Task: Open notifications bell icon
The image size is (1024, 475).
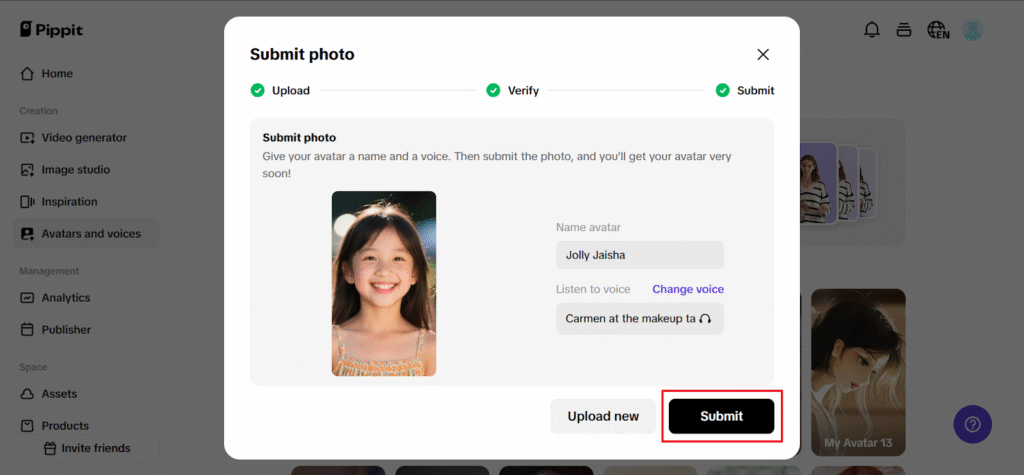Action: pyautogui.click(x=872, y=30)
